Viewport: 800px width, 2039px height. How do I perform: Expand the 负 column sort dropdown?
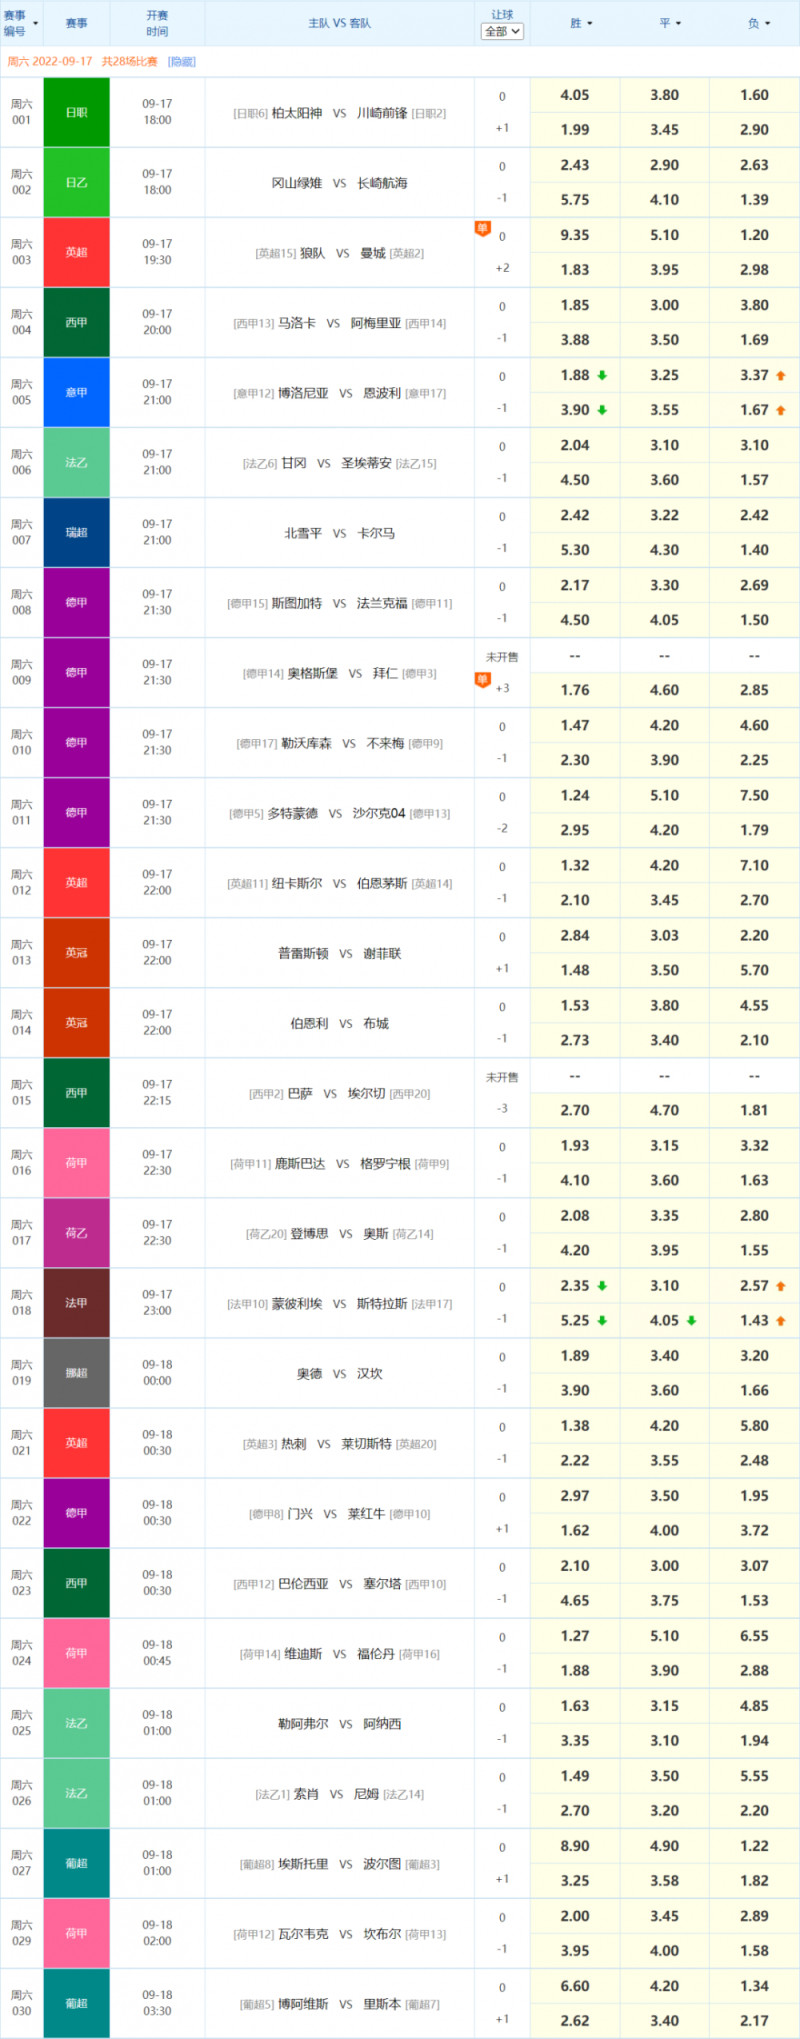tap(760, 23)
